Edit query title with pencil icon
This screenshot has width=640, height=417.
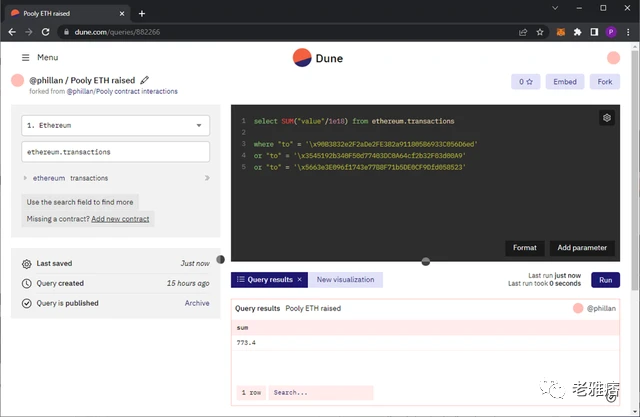click(x=144, y=80)
